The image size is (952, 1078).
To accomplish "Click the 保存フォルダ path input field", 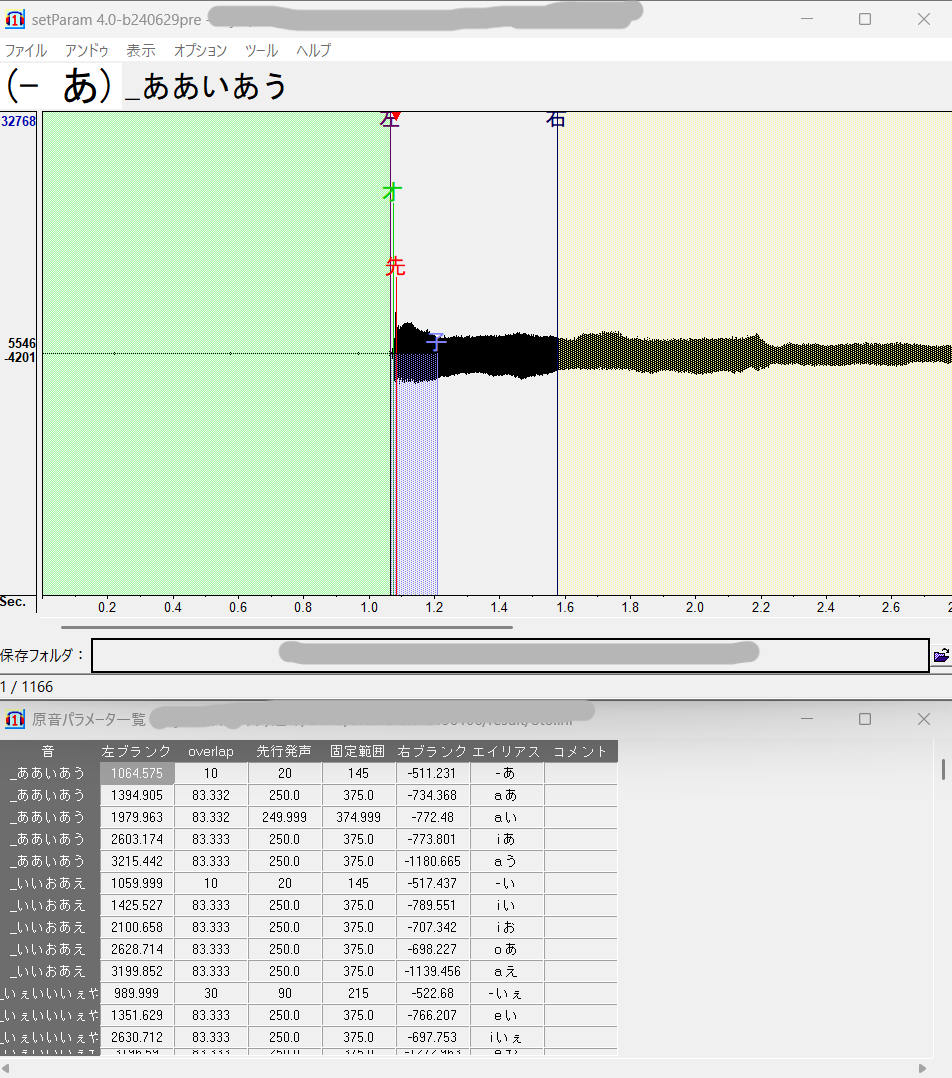I will click(511, 655).
